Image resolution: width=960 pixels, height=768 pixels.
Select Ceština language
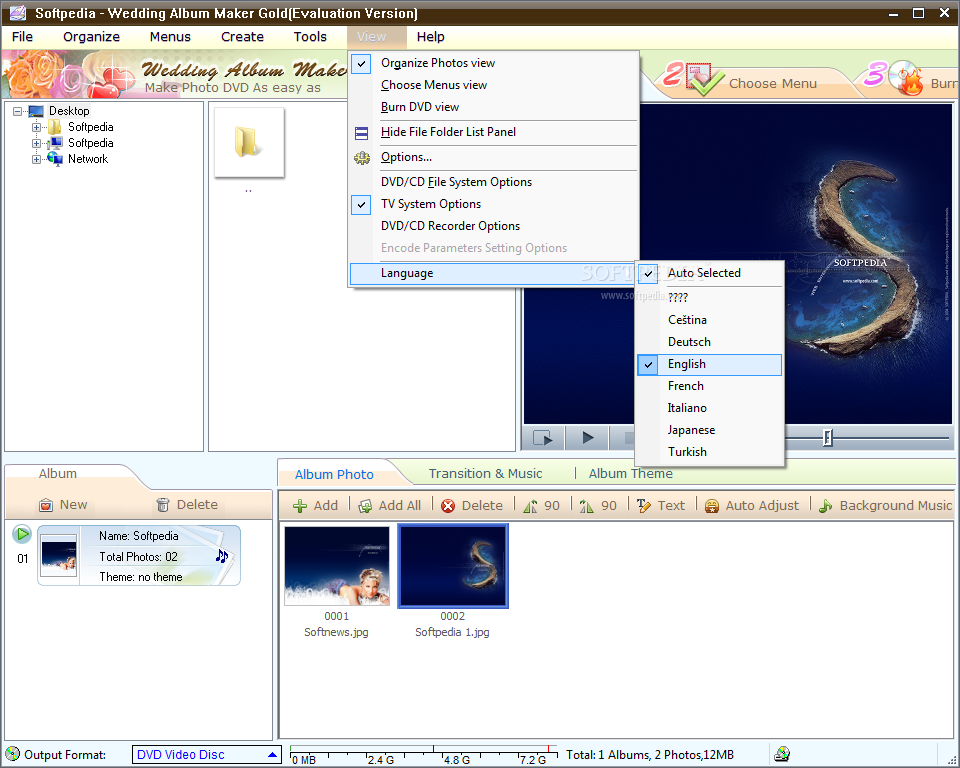[x=710, y=320]
